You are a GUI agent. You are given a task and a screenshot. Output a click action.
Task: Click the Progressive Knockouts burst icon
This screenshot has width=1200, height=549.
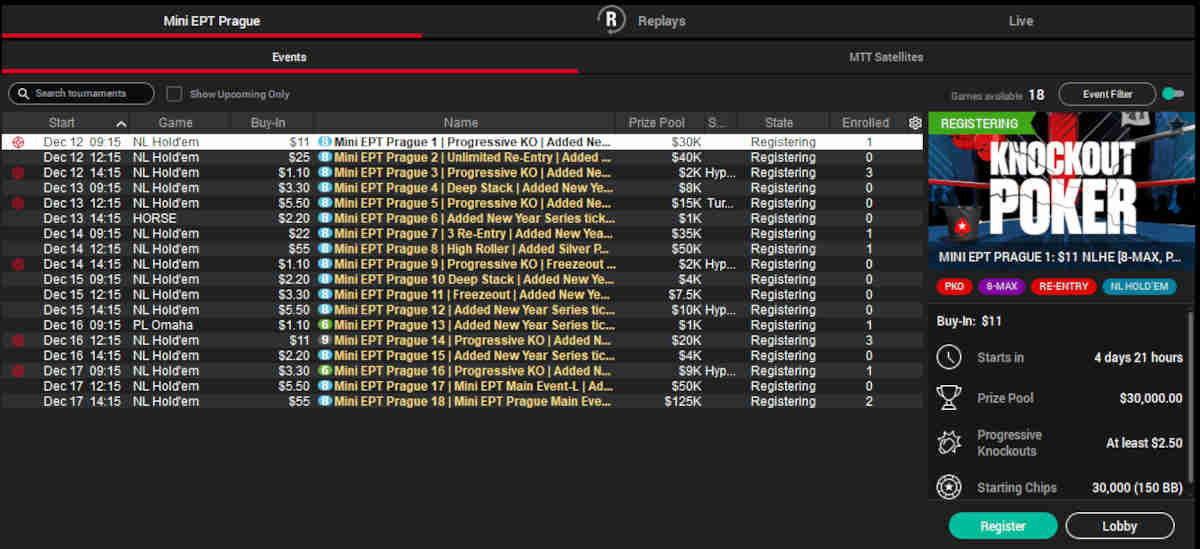(x=948, y=443)
